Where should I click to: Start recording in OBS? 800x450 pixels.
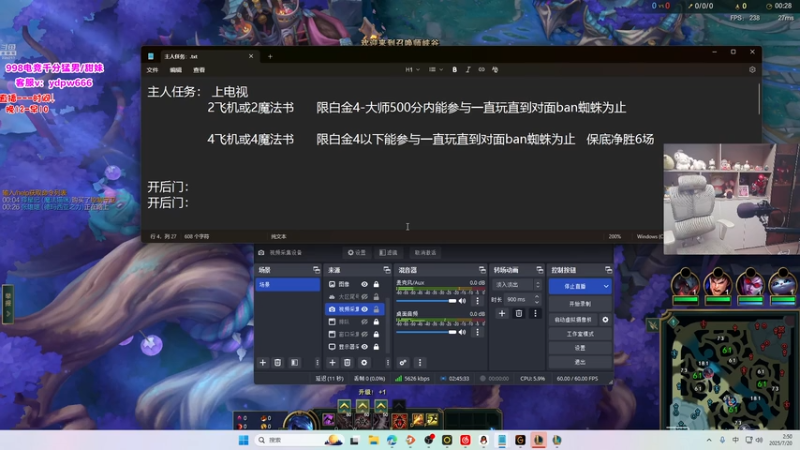pos(580,304)
